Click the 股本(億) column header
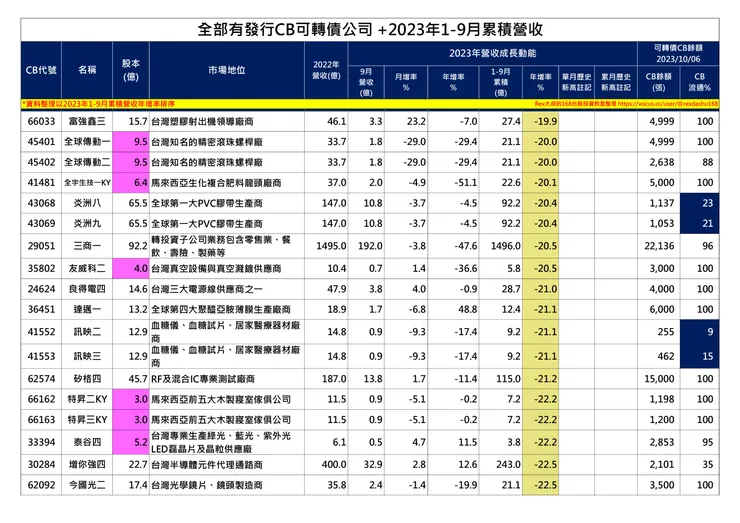Viewport: 740px width, 523px height. (131, 70)
